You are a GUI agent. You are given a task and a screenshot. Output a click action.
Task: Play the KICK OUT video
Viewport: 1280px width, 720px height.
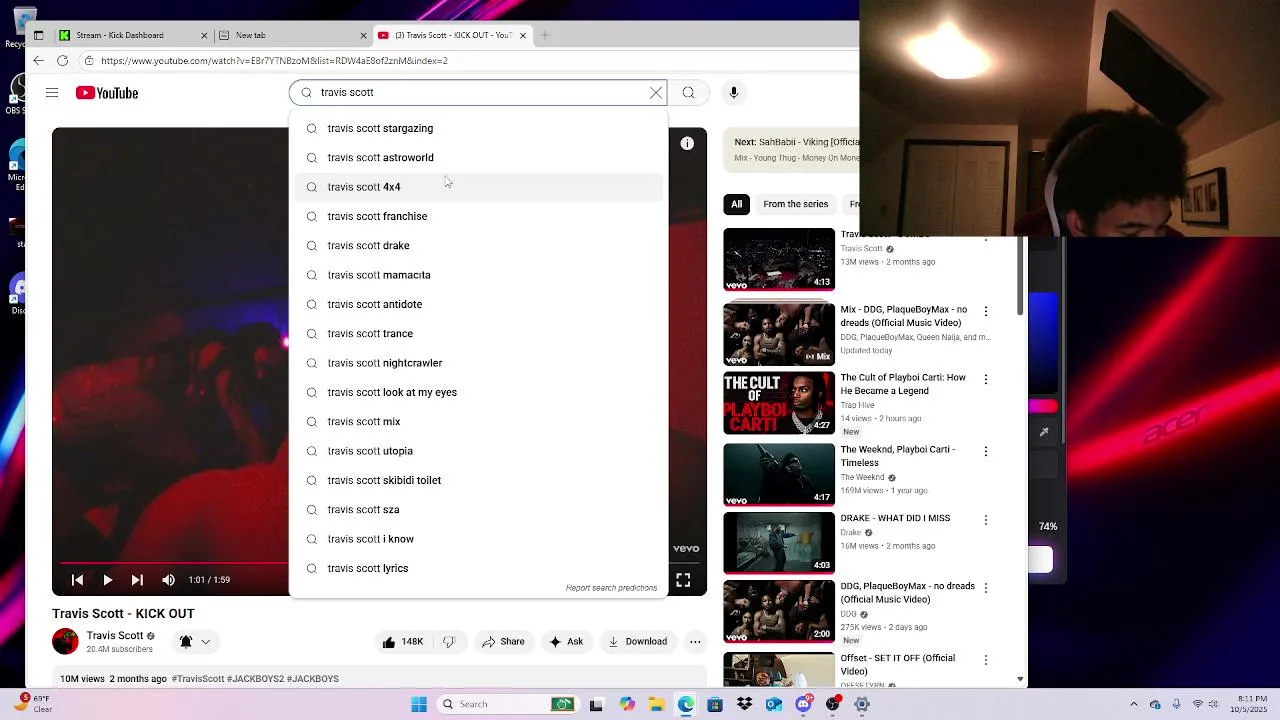tap(107, 580)
